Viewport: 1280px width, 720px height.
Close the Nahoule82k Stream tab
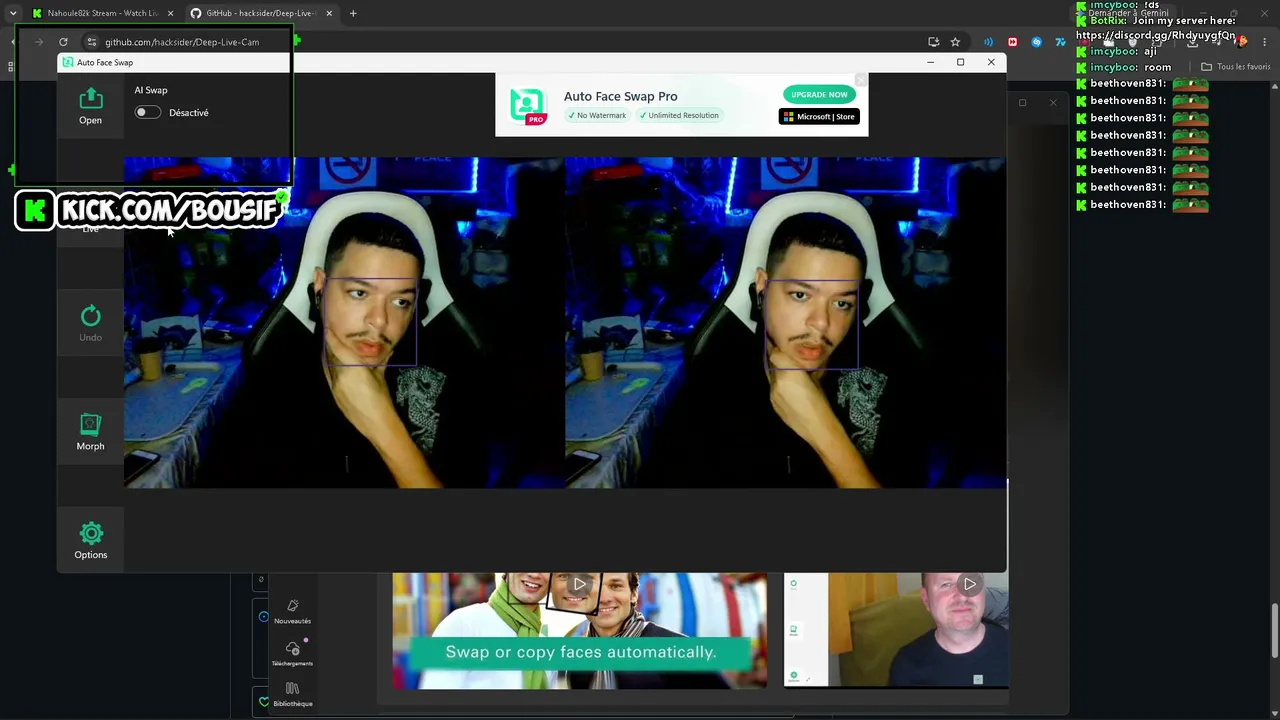(x=170, y=13)
